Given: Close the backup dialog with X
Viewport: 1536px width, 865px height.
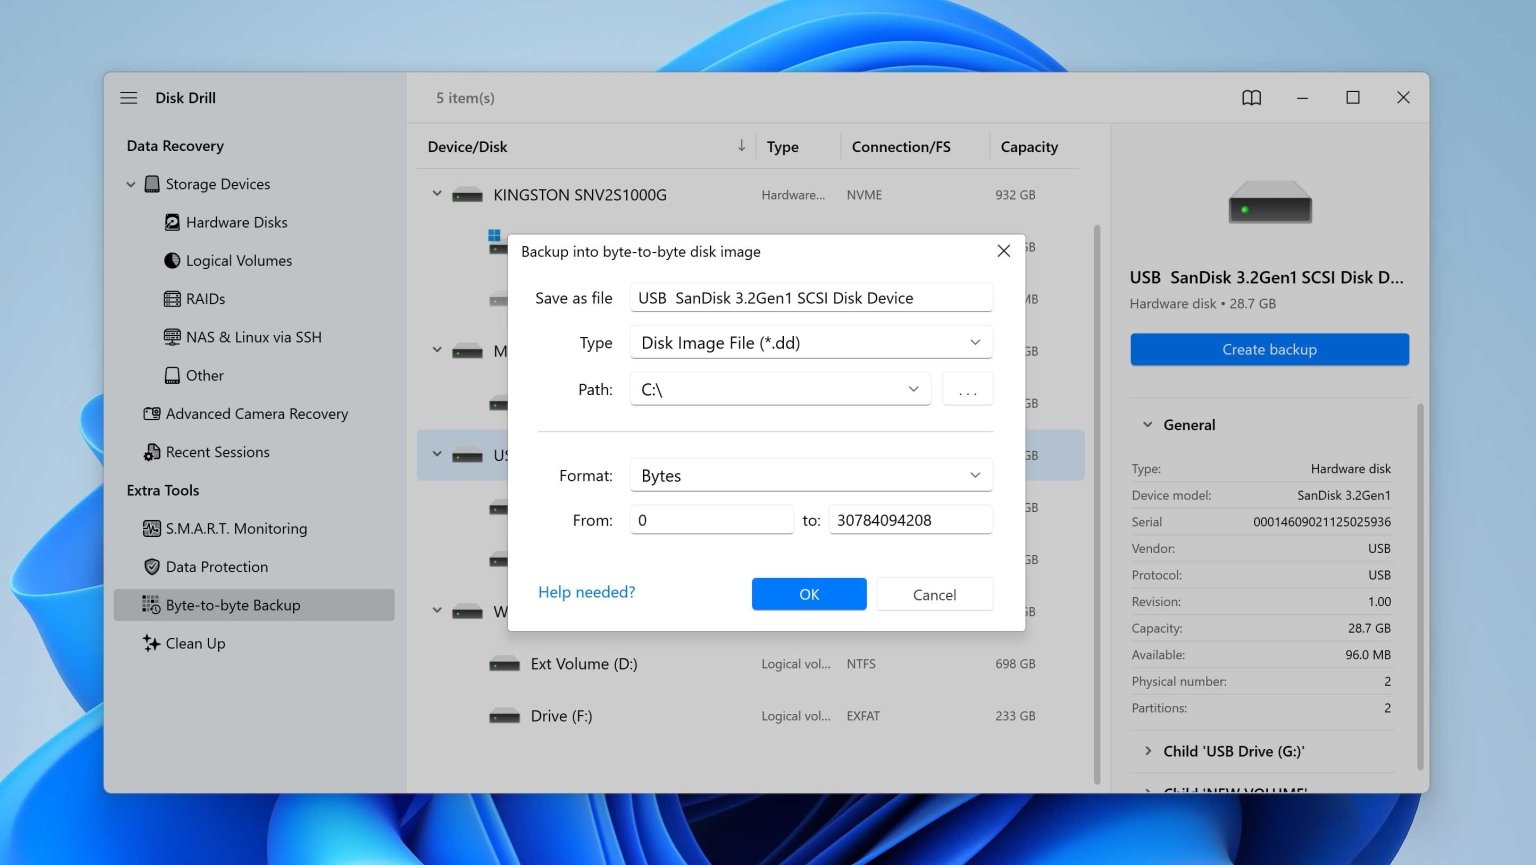Looking at the screenshot, I should tap(1004, 251).
